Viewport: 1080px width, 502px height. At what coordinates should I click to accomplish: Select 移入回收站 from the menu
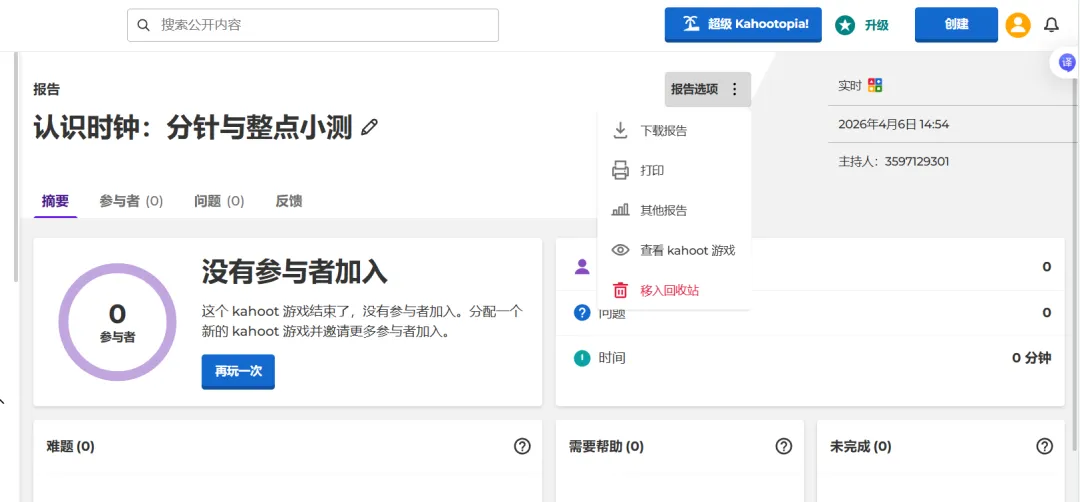(674, 291)
